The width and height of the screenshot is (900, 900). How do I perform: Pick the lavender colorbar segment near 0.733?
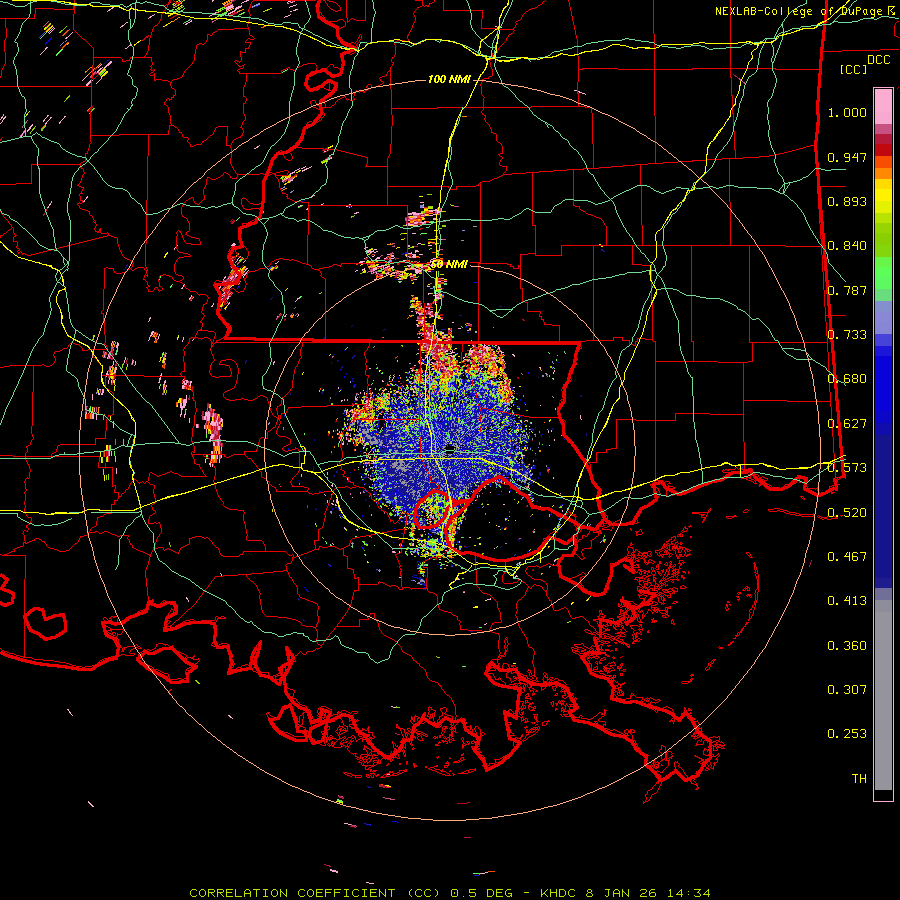pos(883,317)
